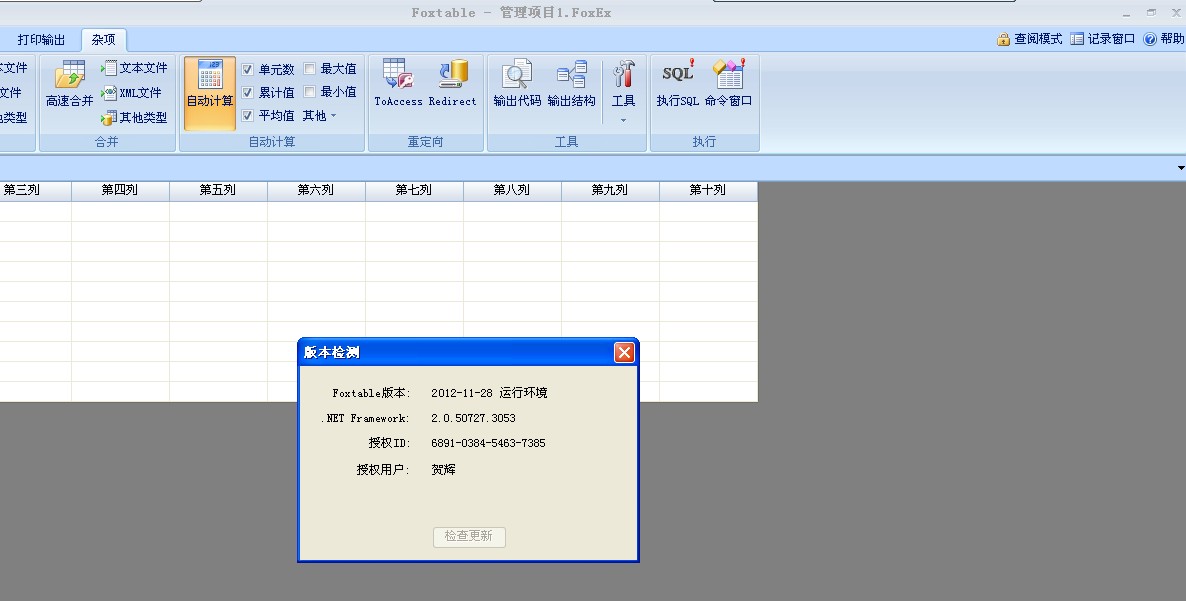Restore down the Foxtable window
The image size is (1186, 601).
click(1151, 13)
